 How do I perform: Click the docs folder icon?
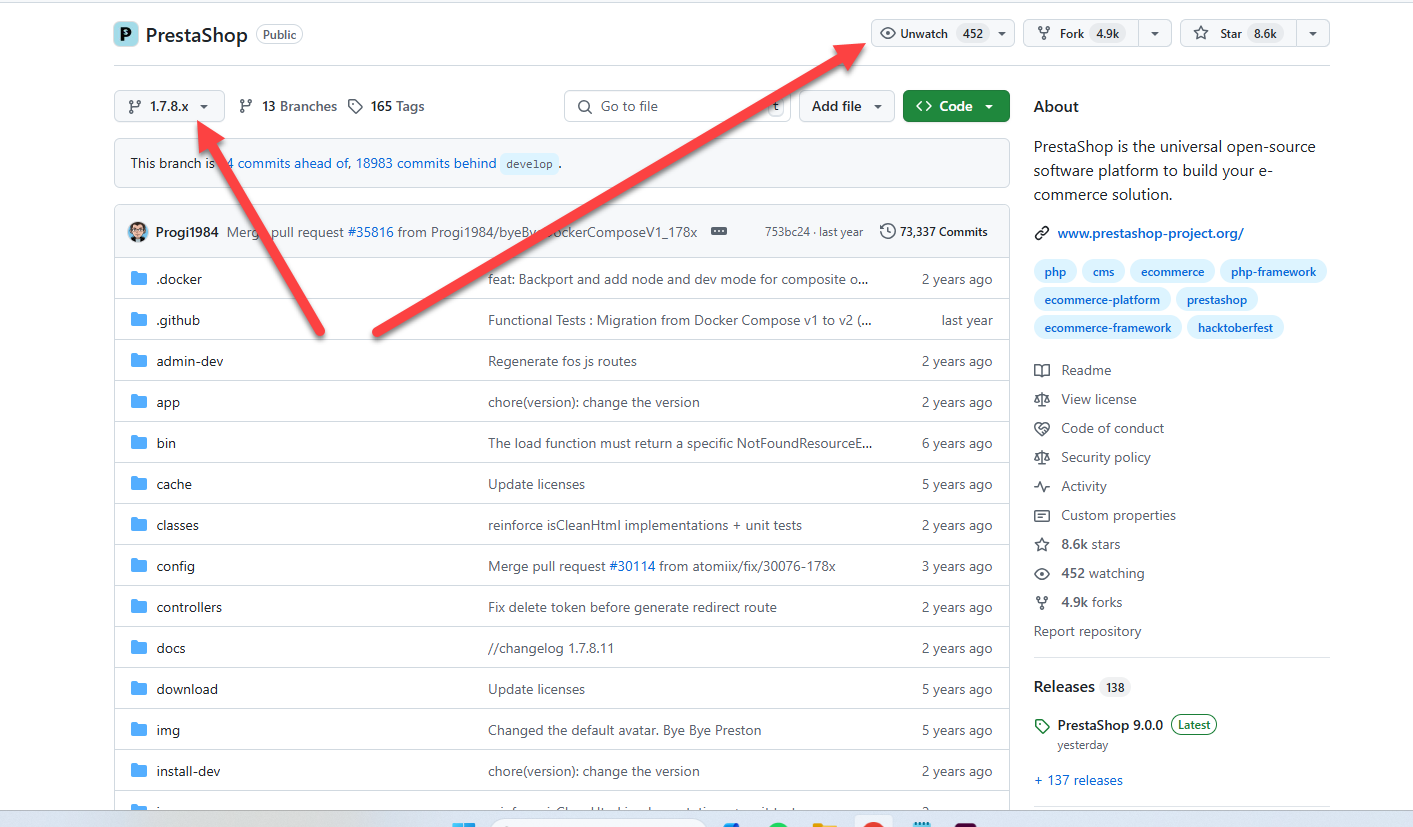pos(139,648)
